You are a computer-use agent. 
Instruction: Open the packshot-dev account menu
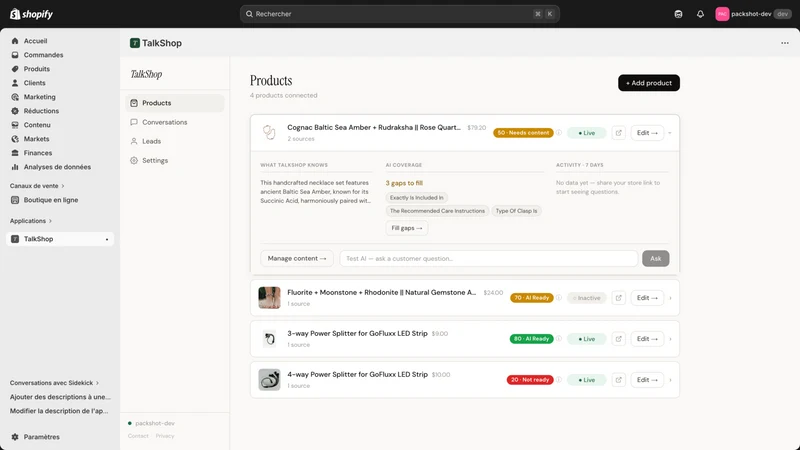pos(753,14)
